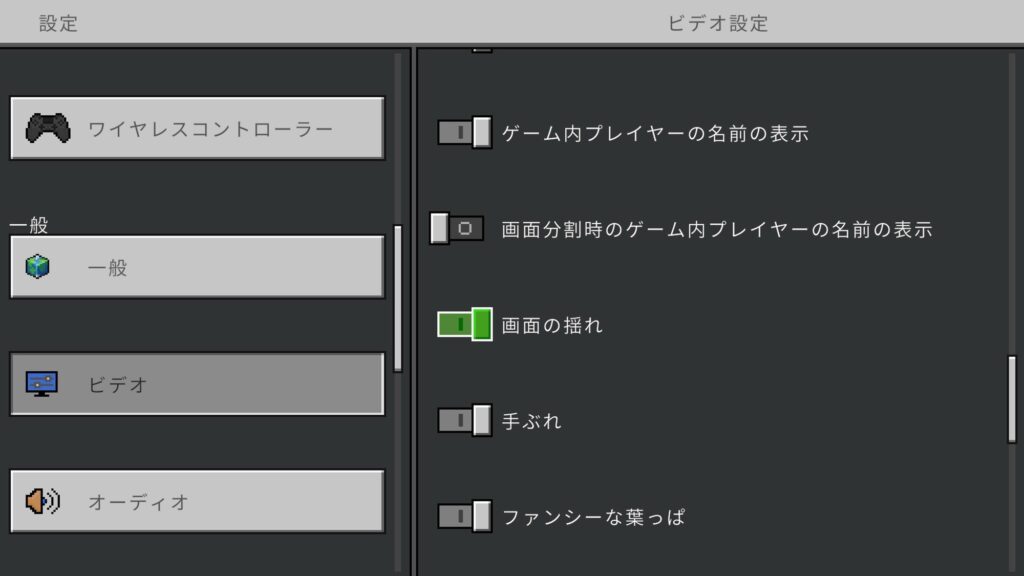Click the 手ぶれ label text

[x=531, y=421]
